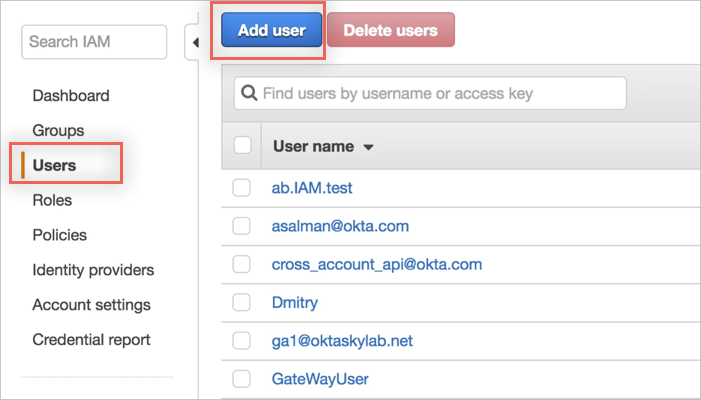
Task: Open the Roles section
Action: pyautogui.click(x=52, y=200)
